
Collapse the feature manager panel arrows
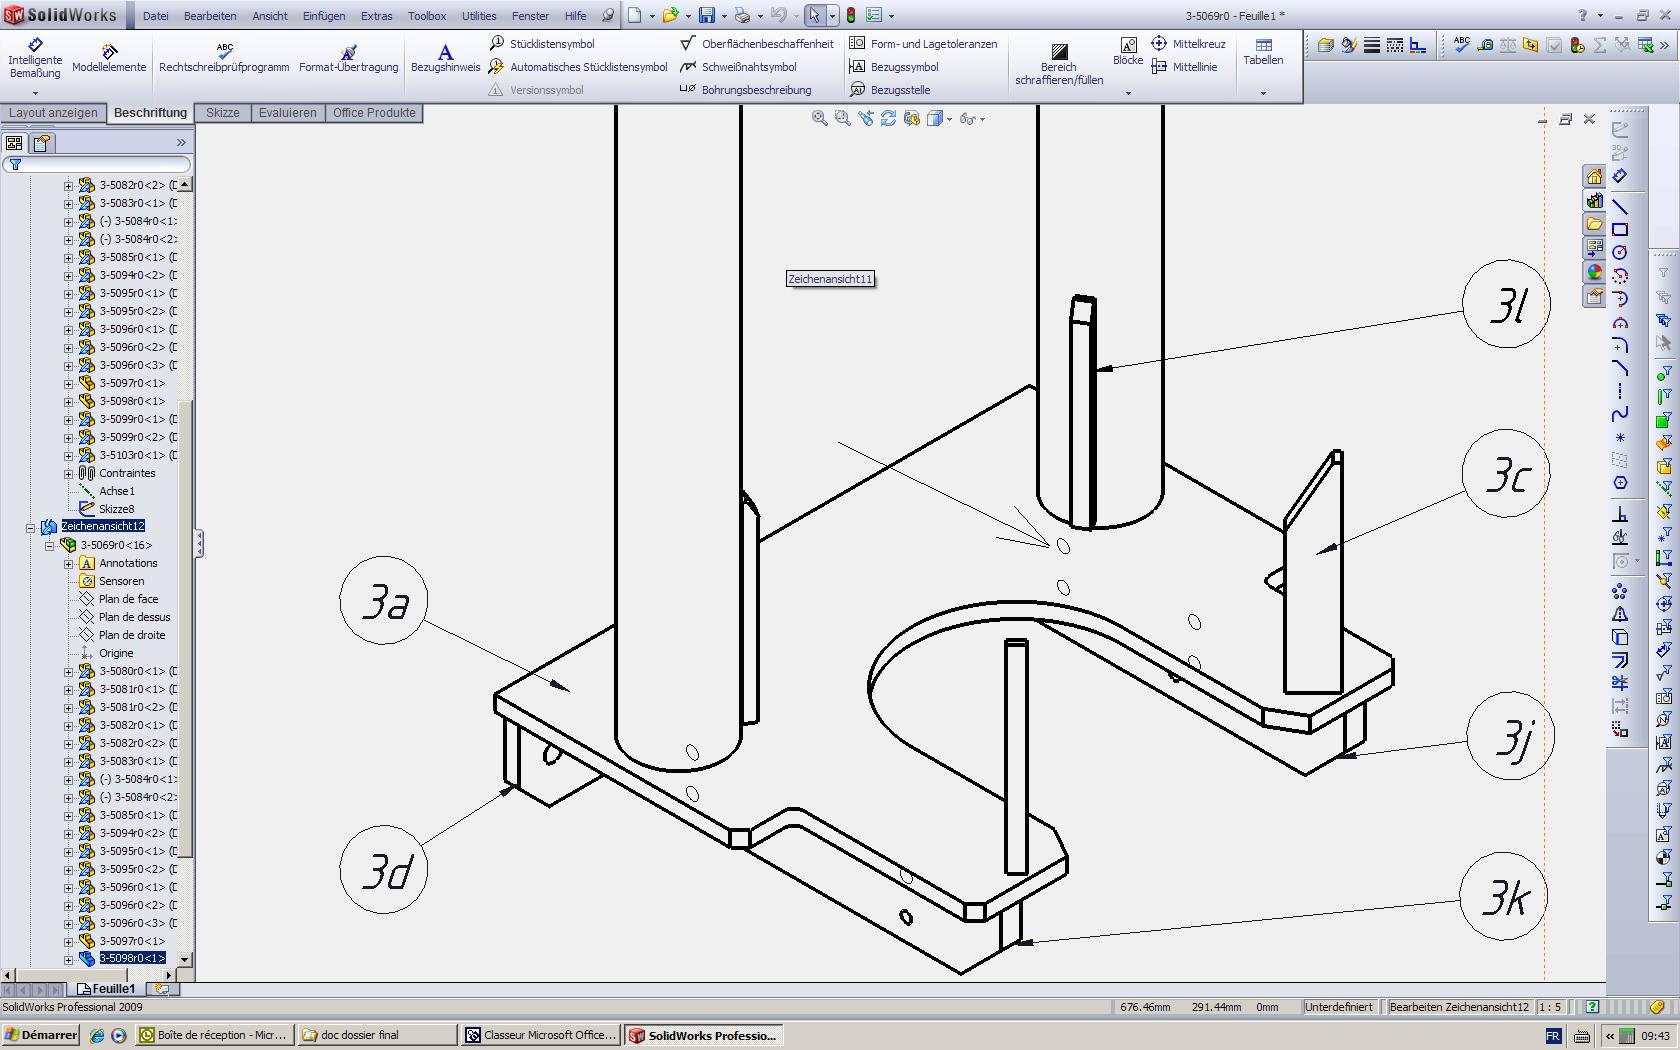click(181, 143)
